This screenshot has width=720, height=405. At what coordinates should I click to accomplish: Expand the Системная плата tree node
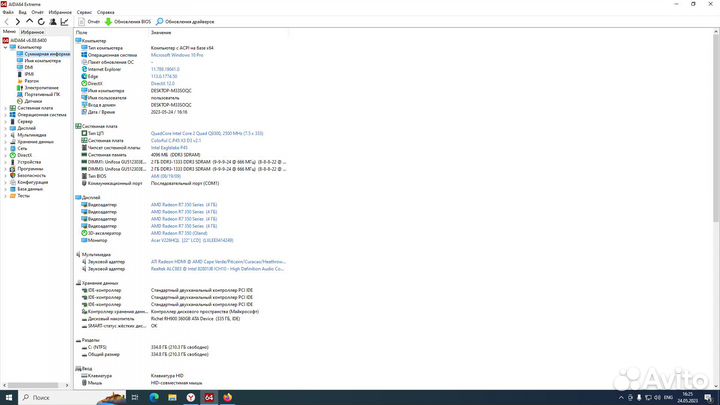point(6,108)
